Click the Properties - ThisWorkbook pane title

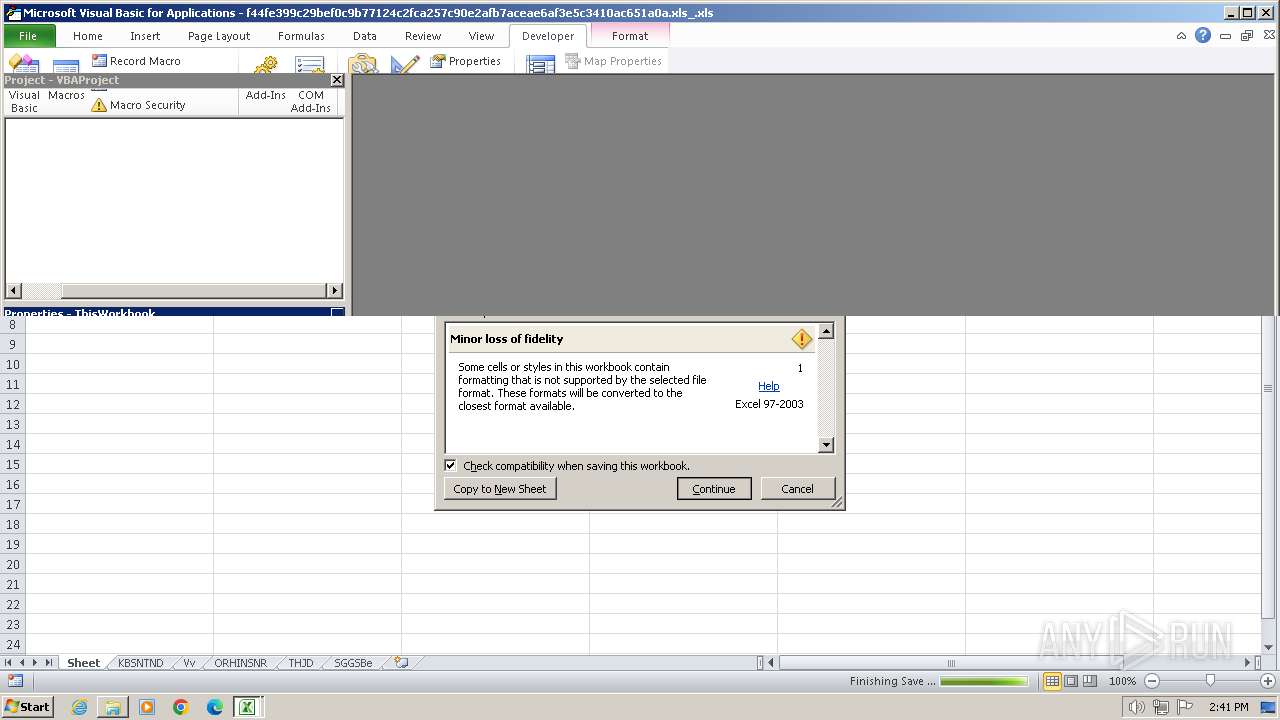80,313
